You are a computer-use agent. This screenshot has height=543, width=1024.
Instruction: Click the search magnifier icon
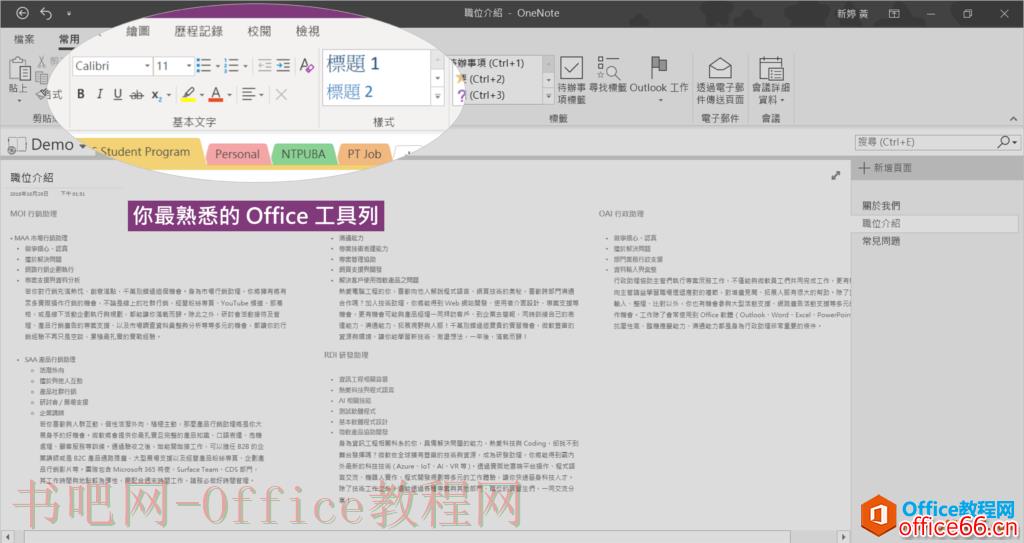click(1004, 142)
